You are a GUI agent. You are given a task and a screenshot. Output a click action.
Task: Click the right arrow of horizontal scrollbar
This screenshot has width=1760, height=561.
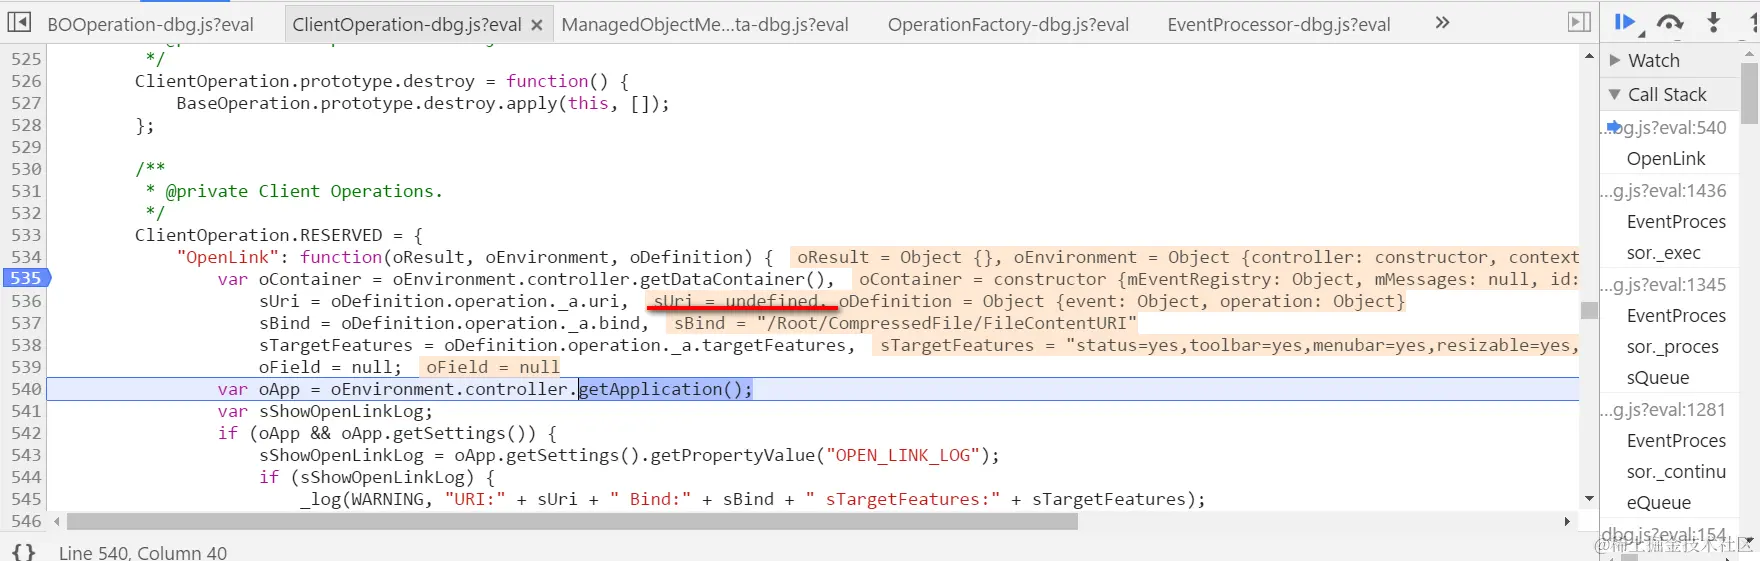(x=1567, y=521)
